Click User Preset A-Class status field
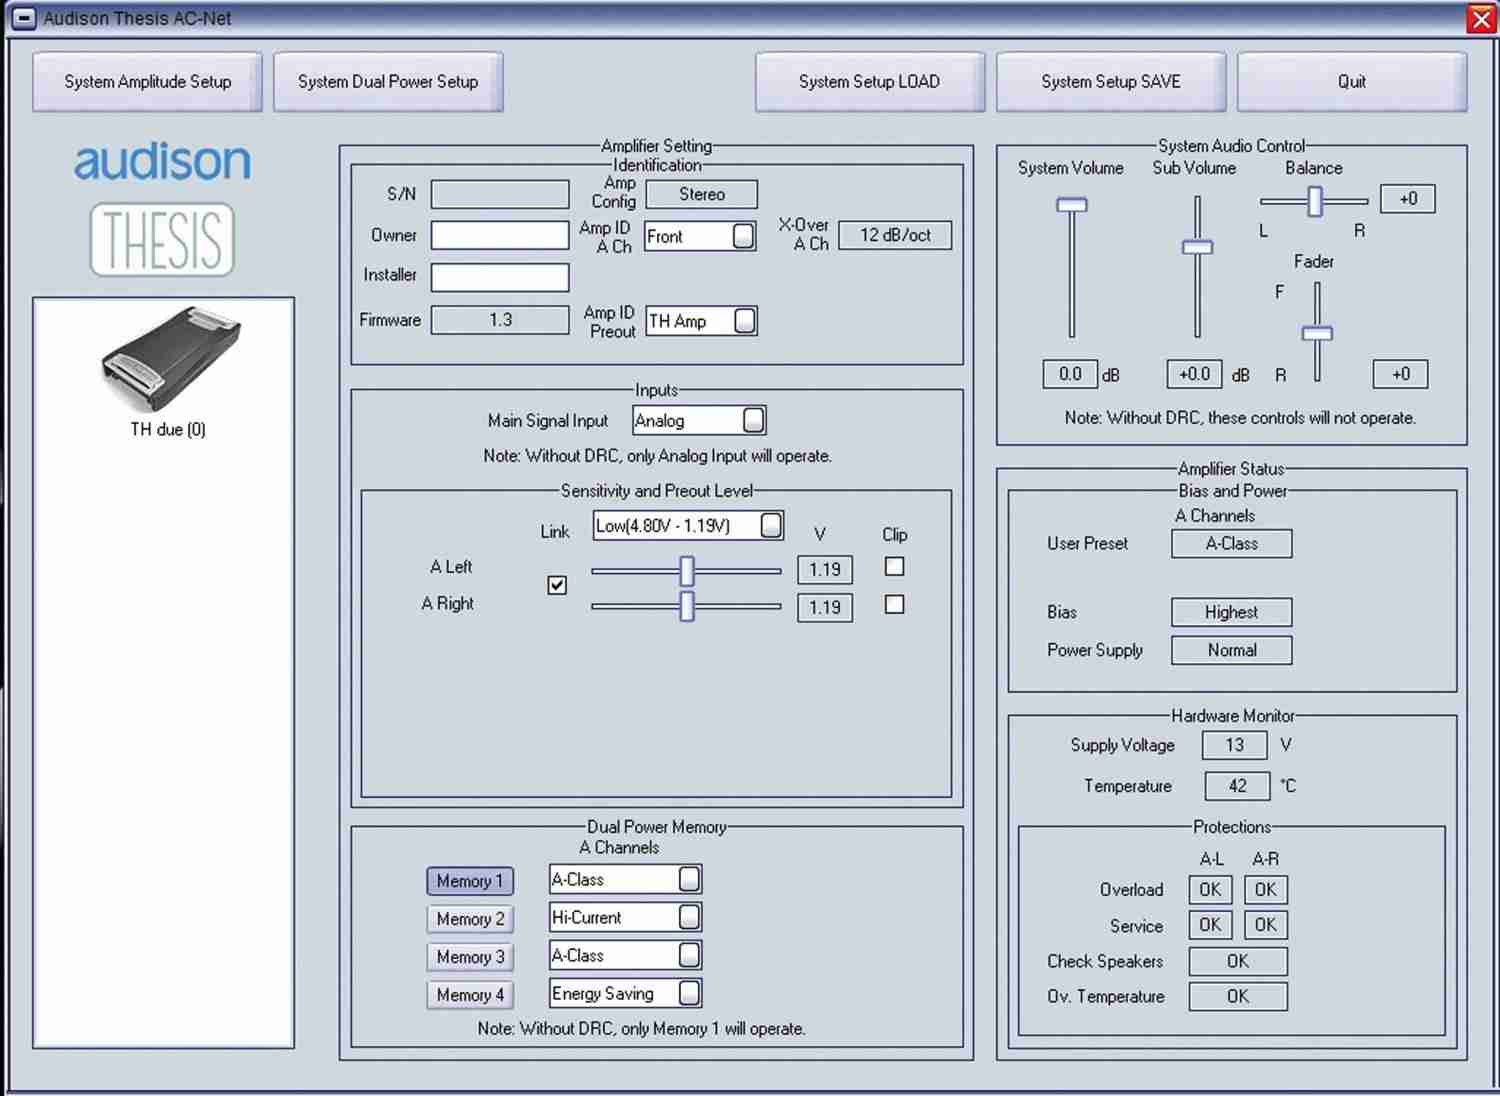Viewport: 1500px width, 1096px height. pos(1232,544)
